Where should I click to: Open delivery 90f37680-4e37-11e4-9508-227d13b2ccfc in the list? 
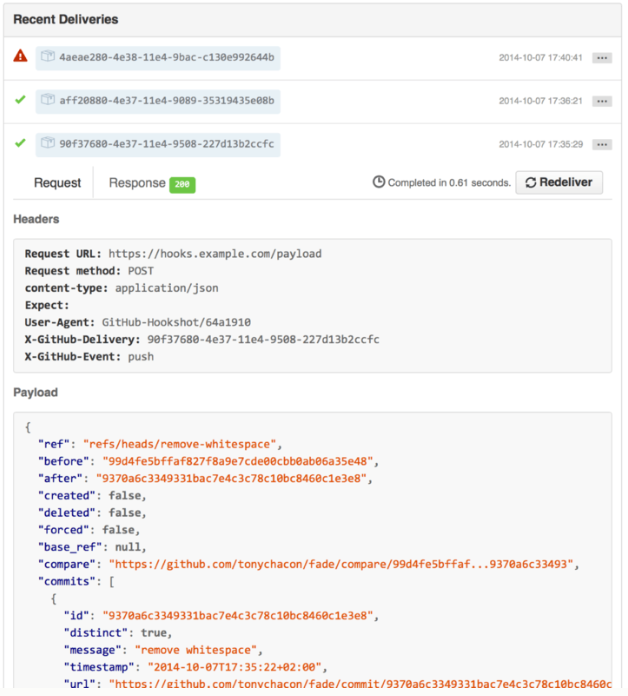(158, 145)
